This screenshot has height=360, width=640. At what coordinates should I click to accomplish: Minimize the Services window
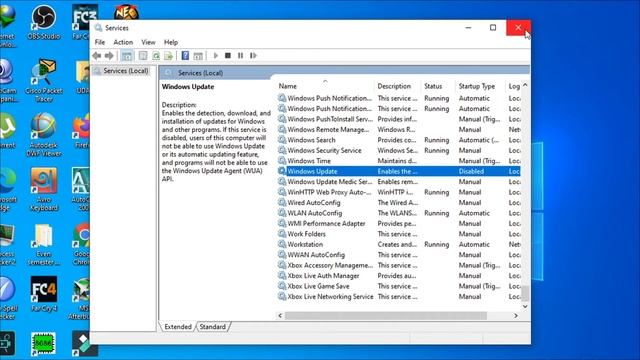coord(469,27)
